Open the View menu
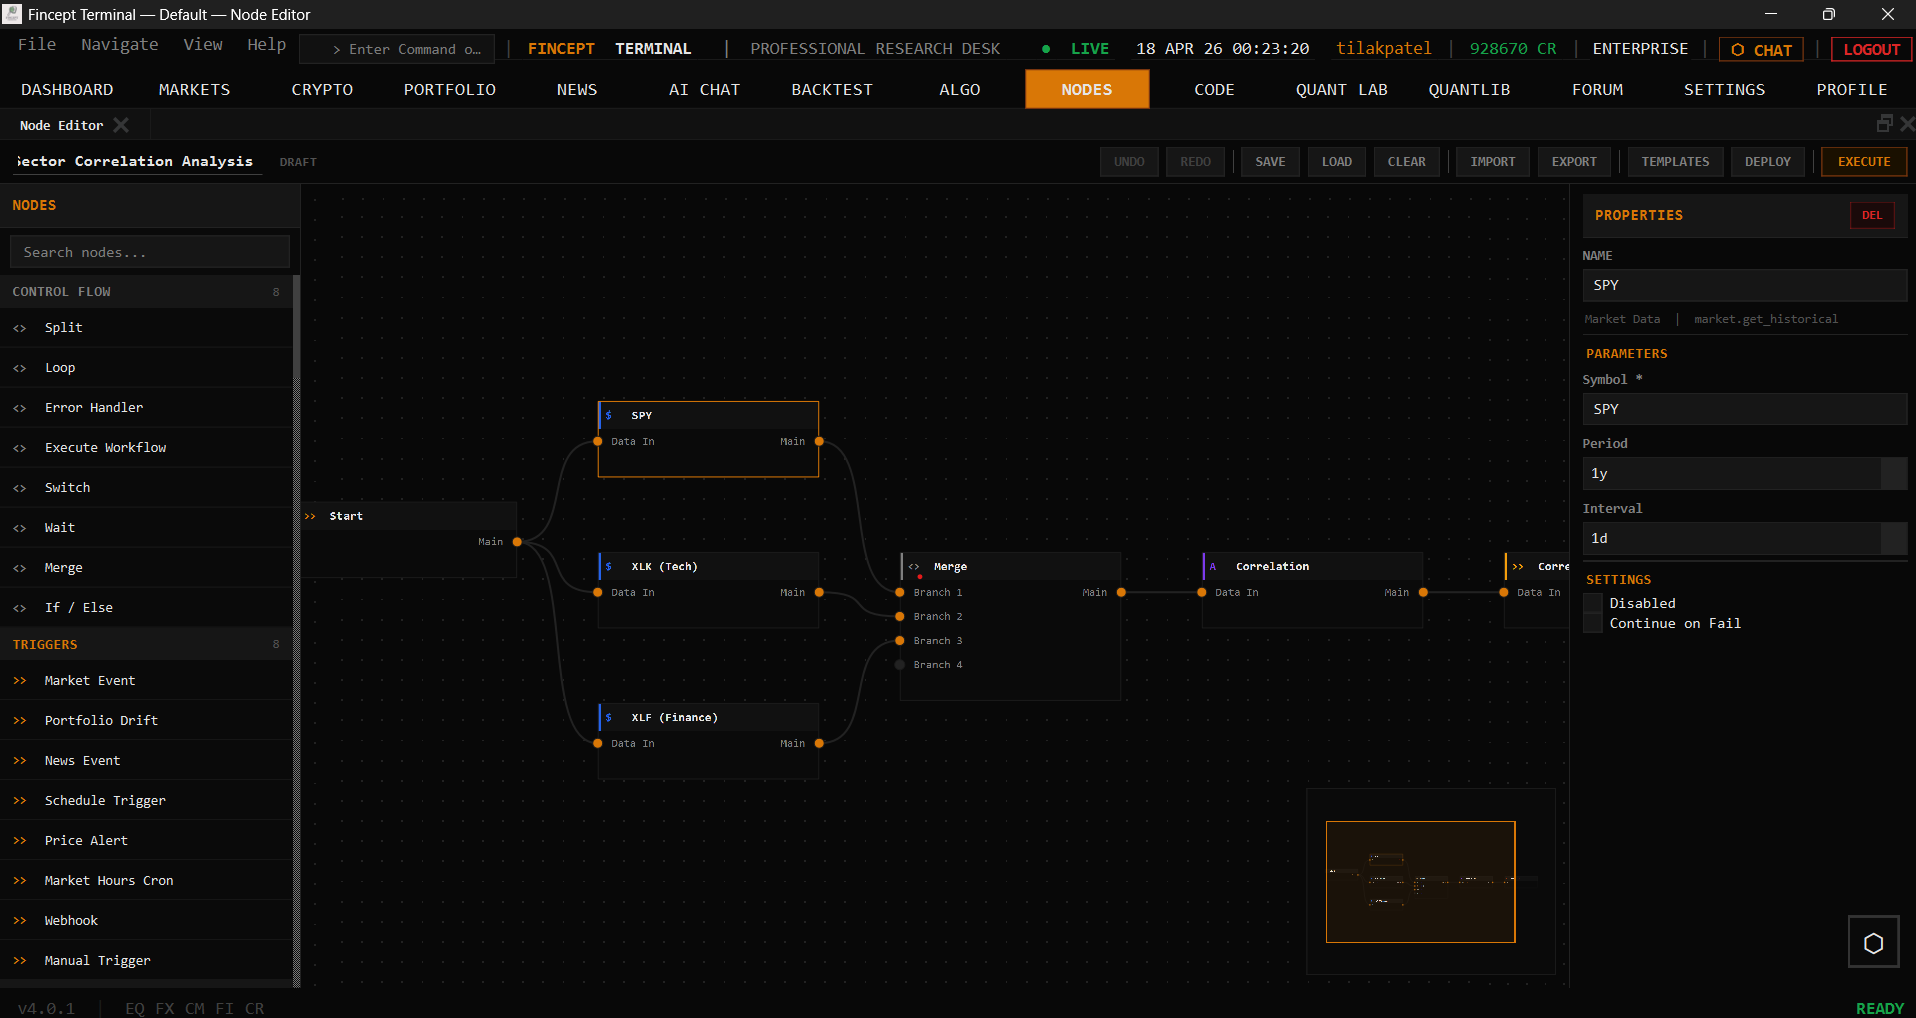The width and height of the screenshot is (1916, 1018). pyautogui.click(x=203, y=44)
